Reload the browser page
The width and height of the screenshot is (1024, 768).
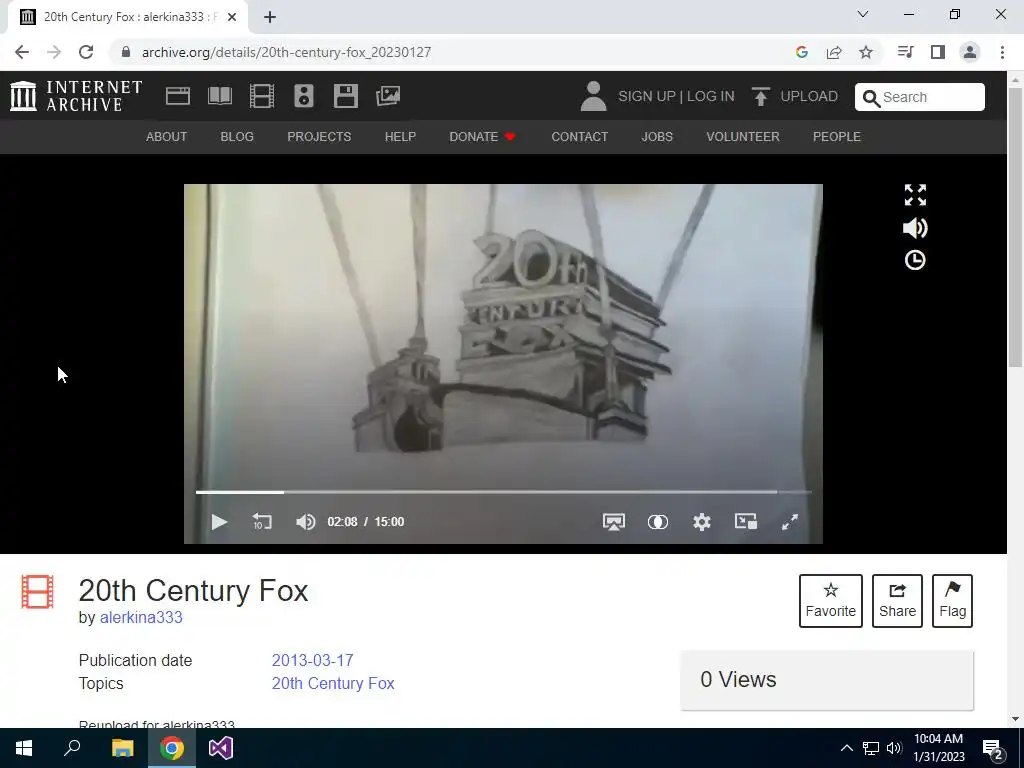[86, 52]
